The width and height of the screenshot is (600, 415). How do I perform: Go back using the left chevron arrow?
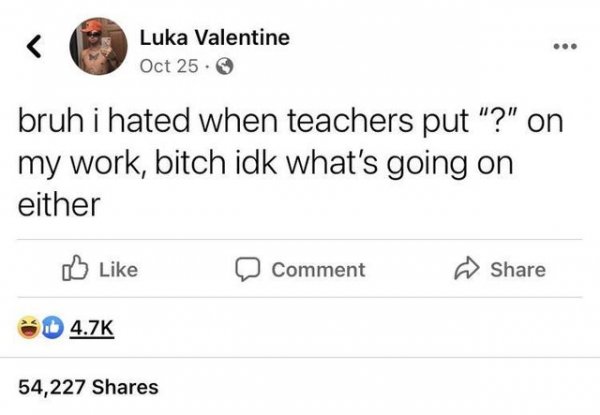34,46
